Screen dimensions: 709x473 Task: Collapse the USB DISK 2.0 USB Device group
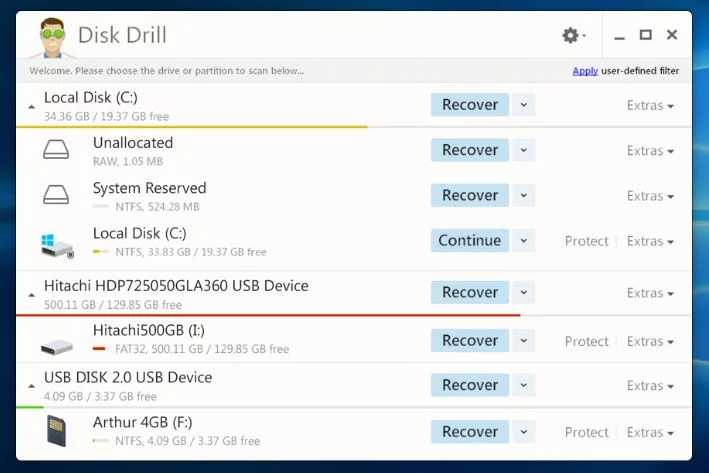31,387
